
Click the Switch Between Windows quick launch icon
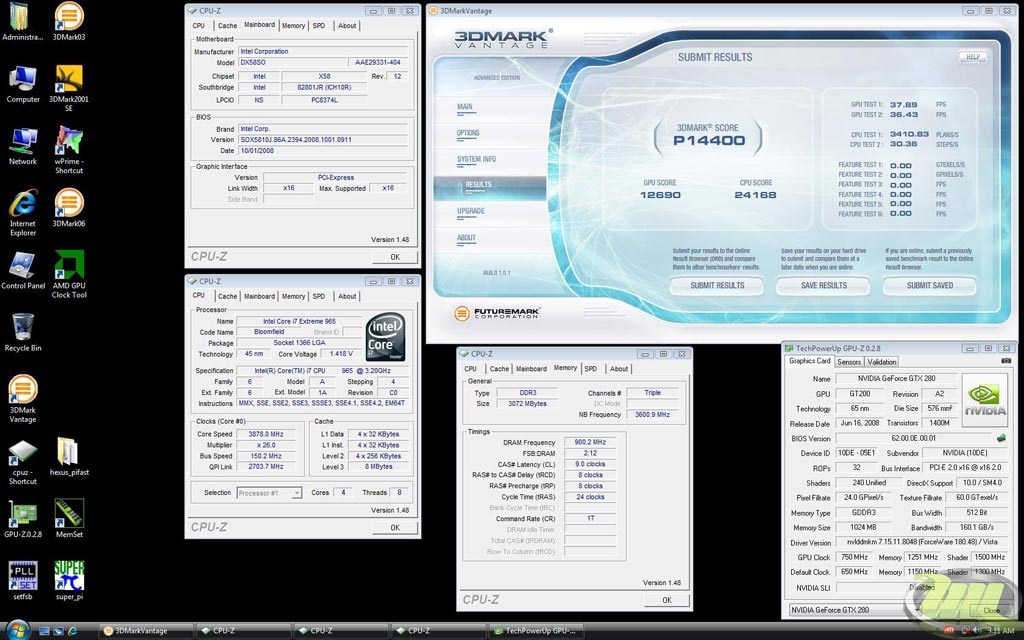coord(58,631)
